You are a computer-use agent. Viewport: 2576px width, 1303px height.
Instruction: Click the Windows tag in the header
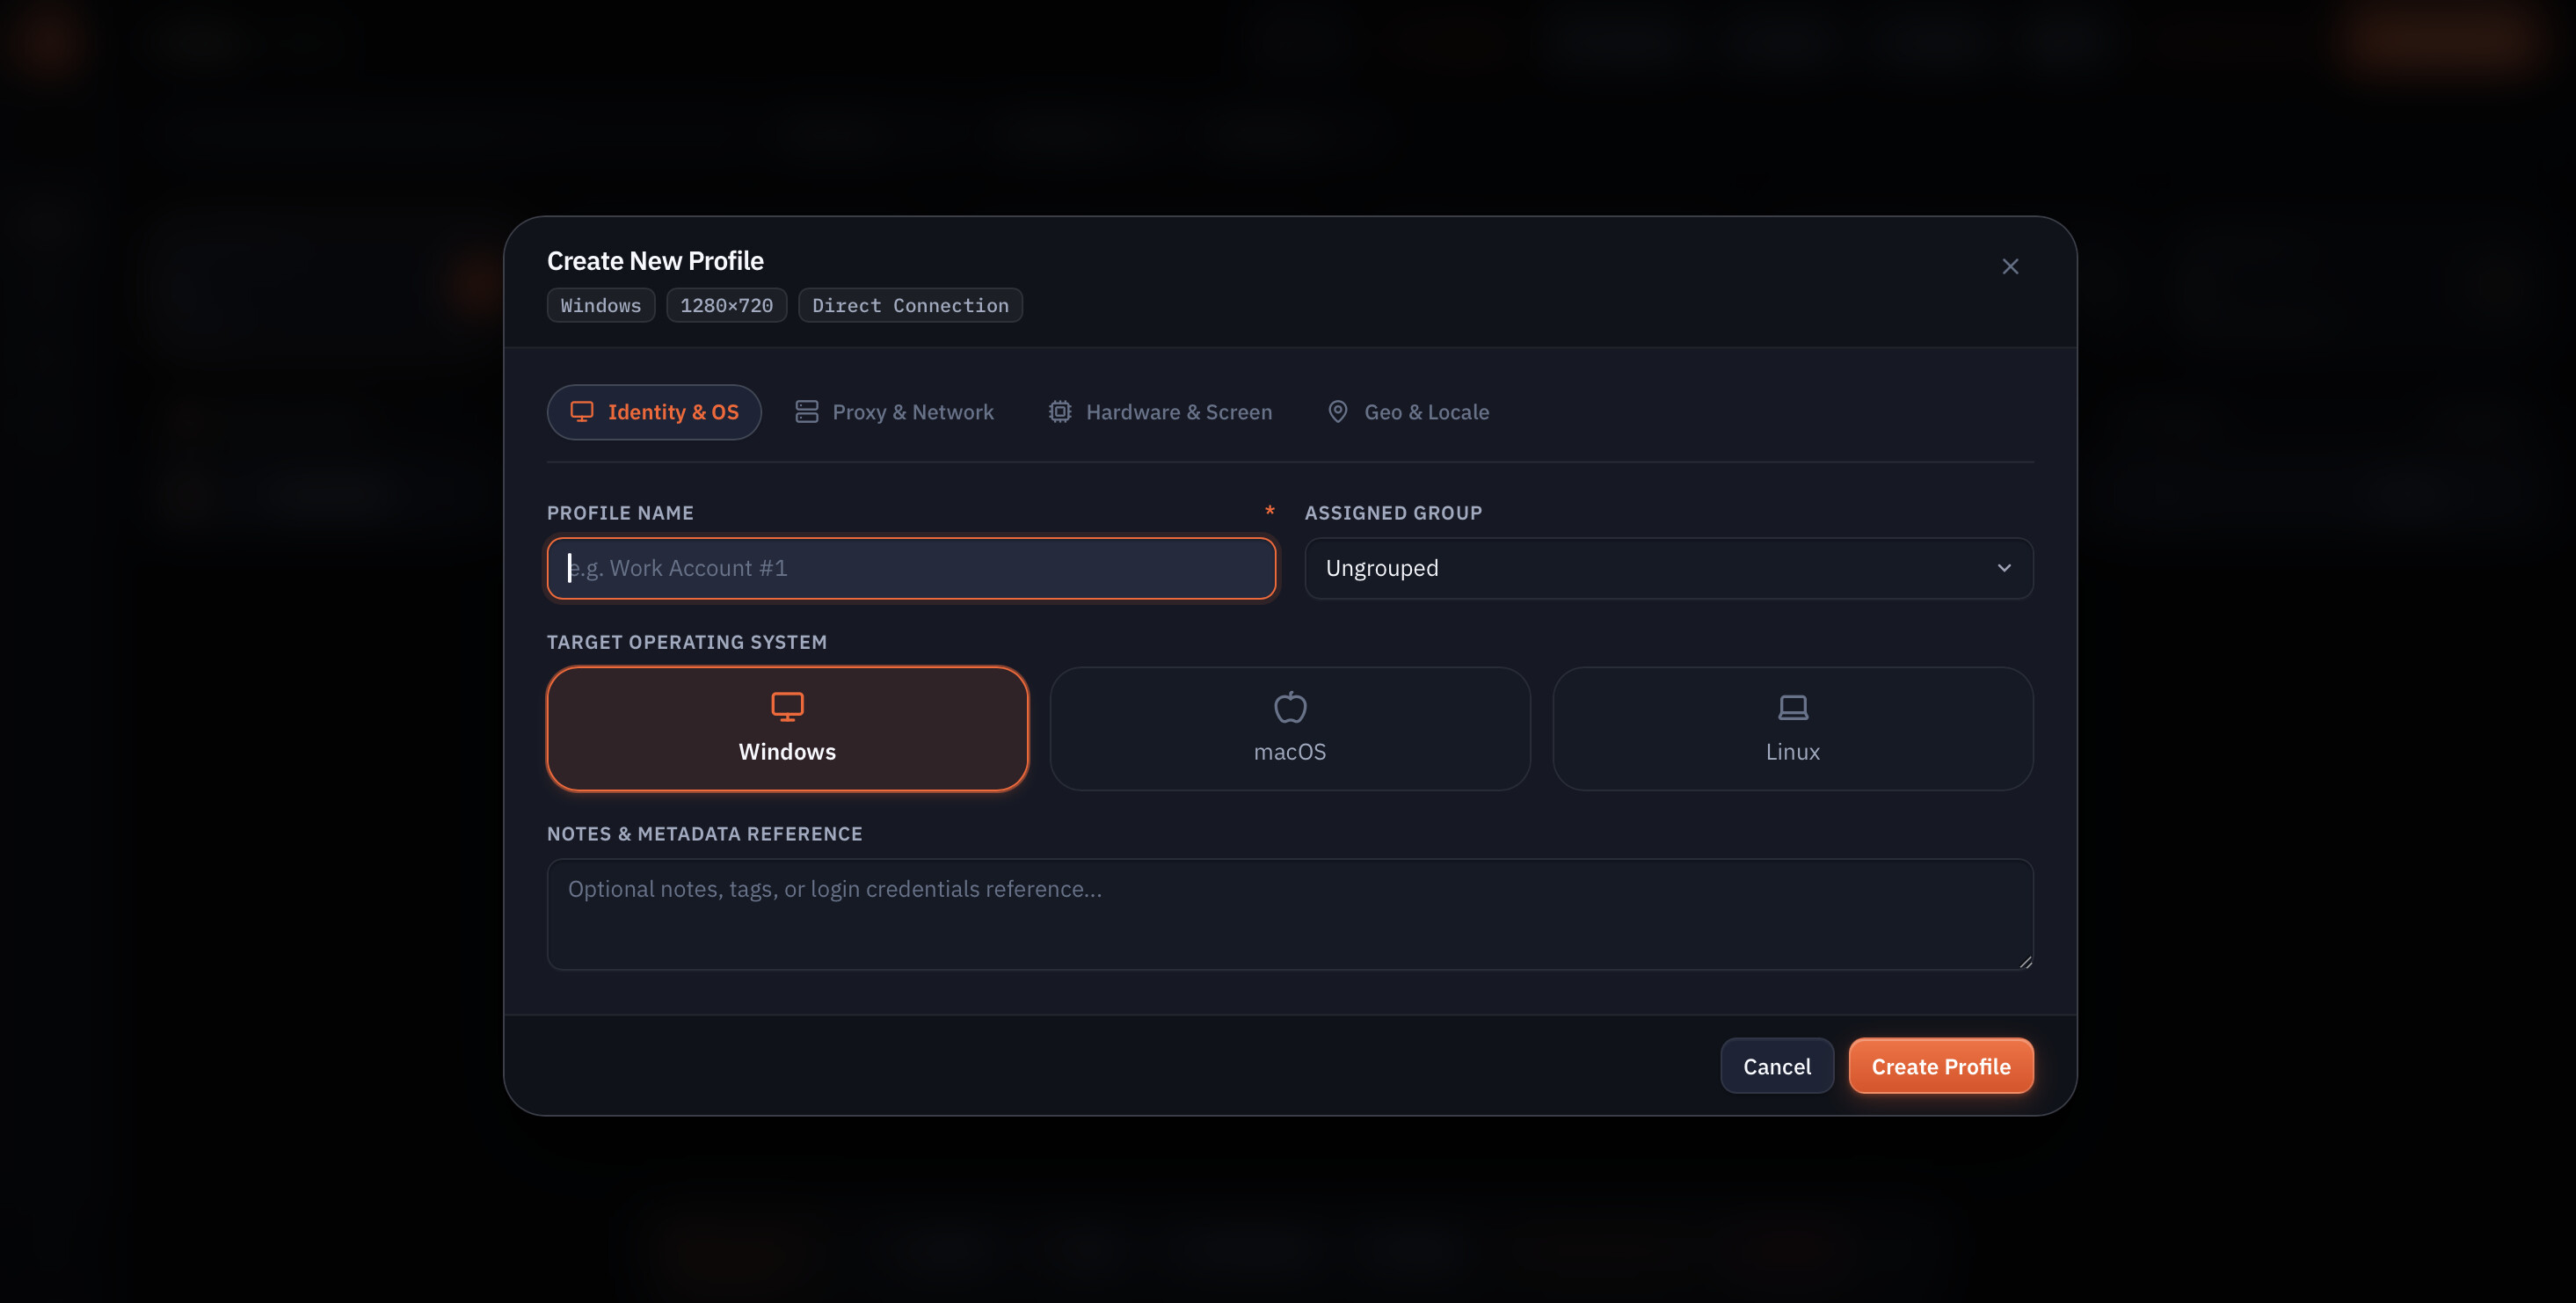pos(600,305)
